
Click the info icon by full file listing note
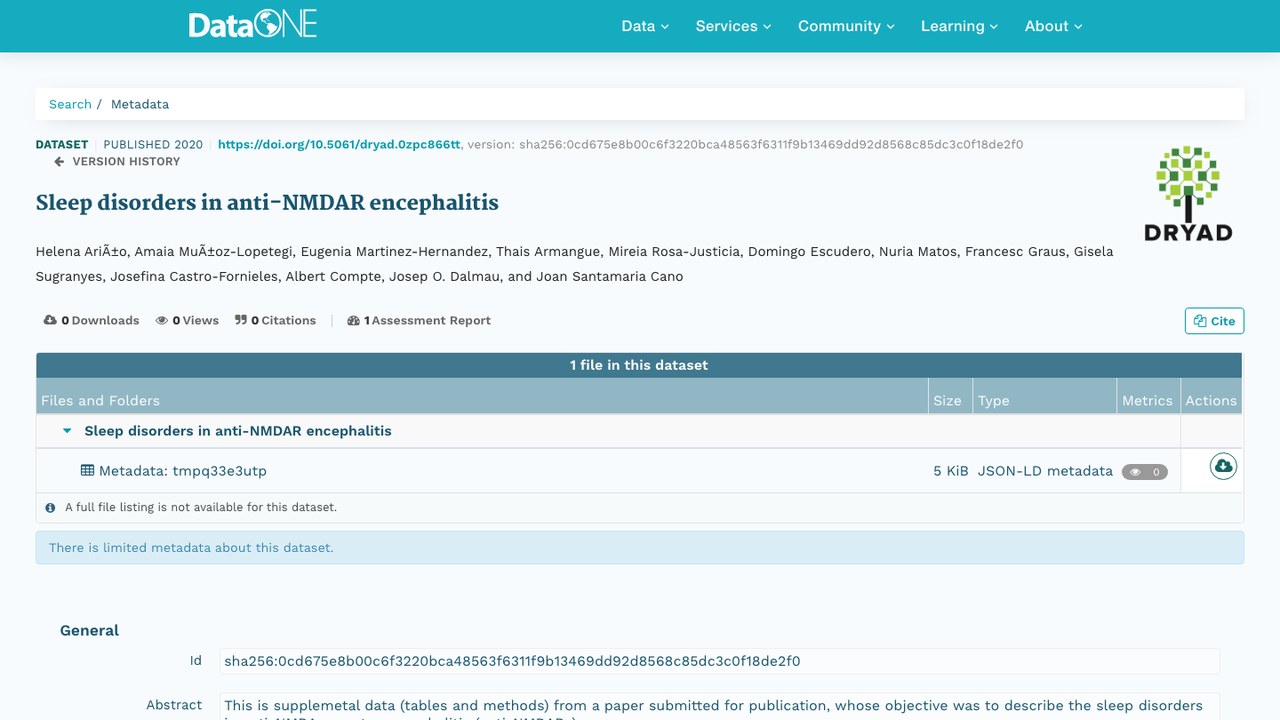point(50,507)
